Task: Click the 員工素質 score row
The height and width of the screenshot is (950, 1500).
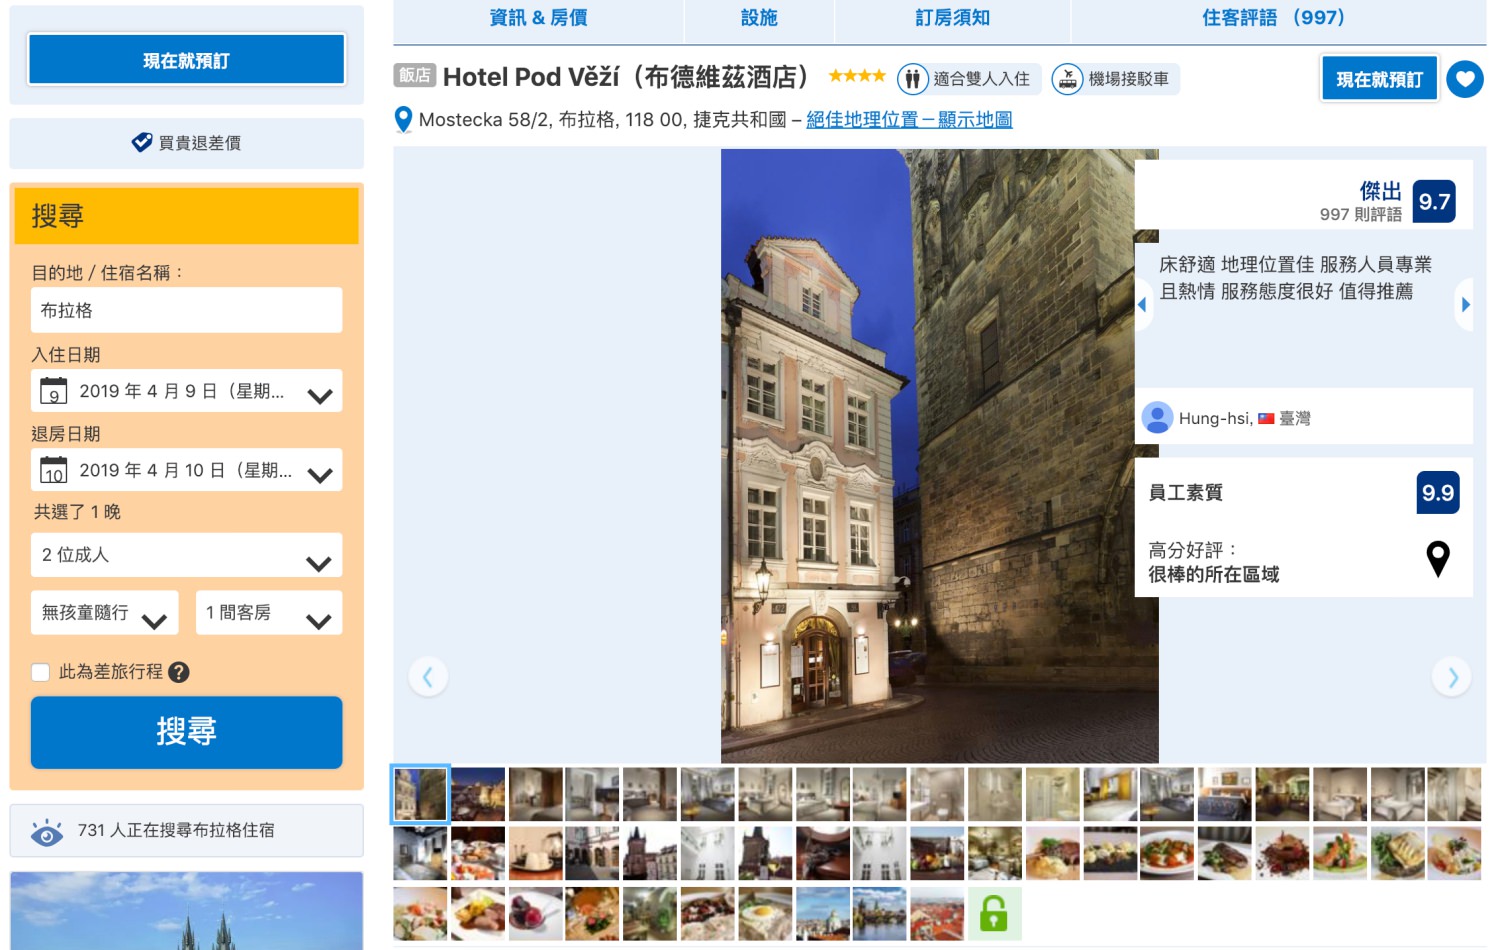Action: 1304,492
